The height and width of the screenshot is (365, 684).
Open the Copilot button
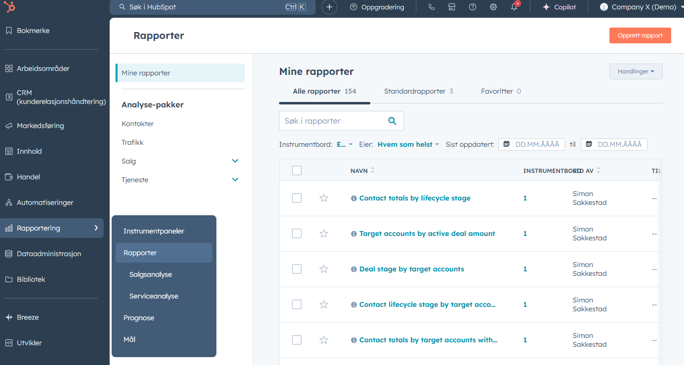point(559,7)
